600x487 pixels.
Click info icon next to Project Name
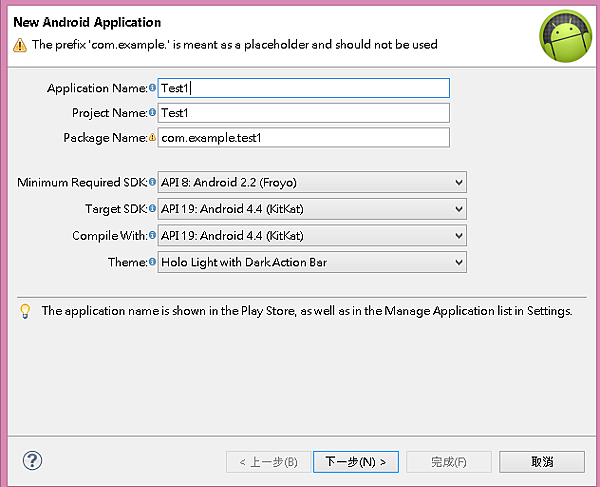click(x=153, y=113)
